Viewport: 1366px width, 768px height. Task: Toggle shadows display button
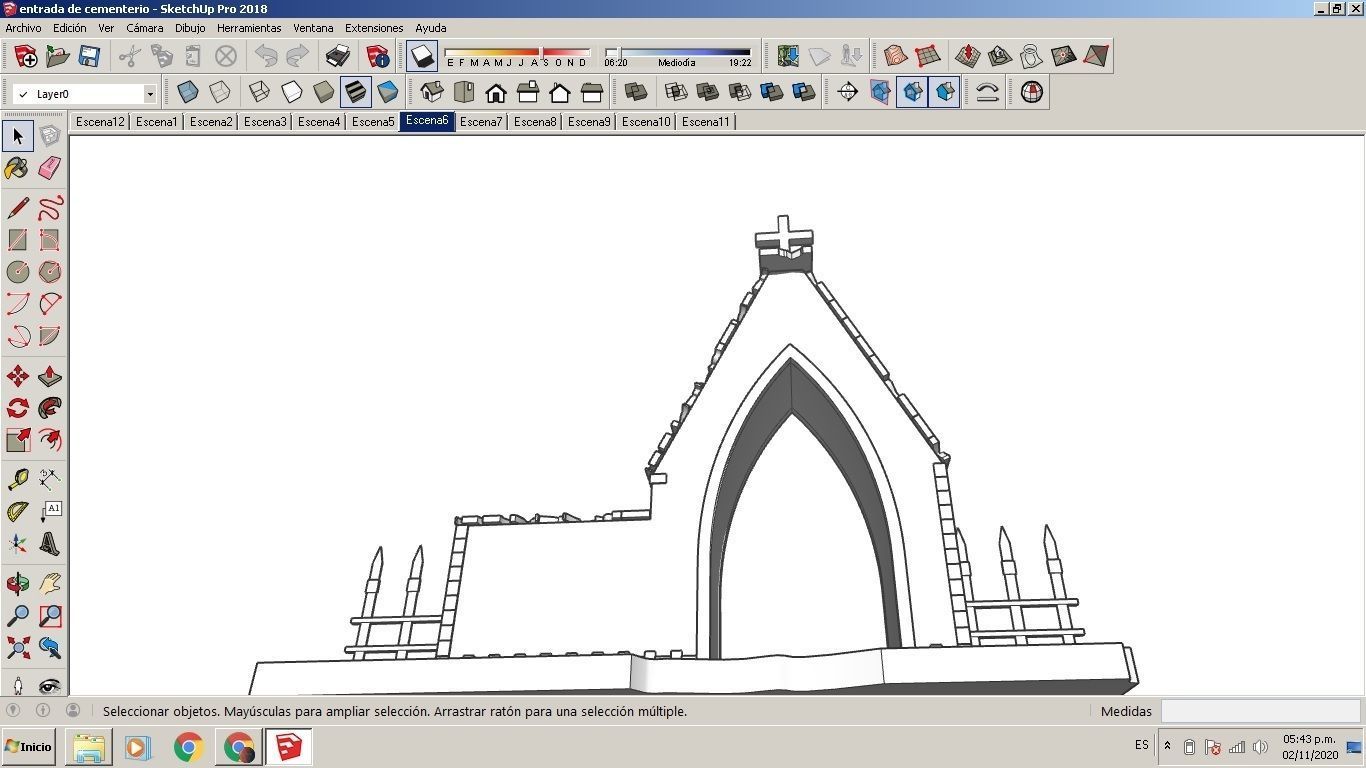coord(422,56)
